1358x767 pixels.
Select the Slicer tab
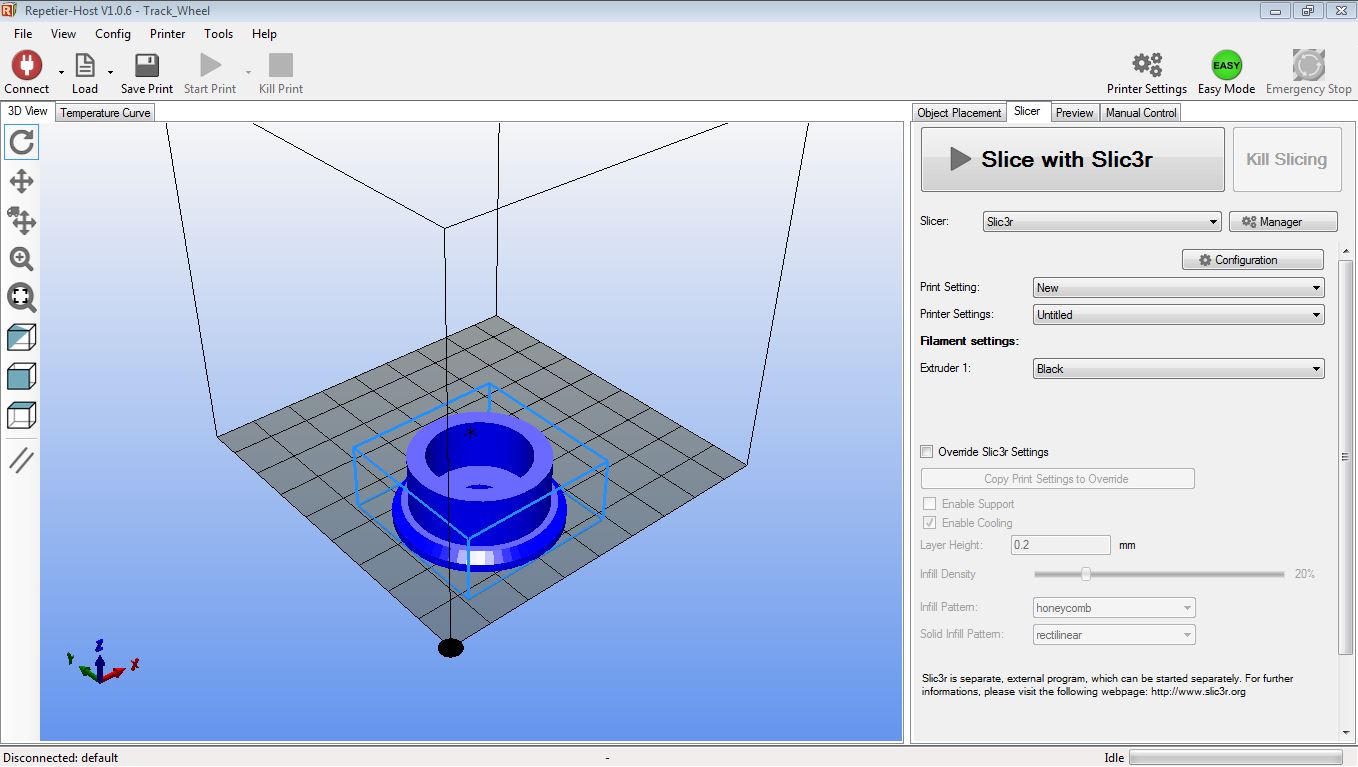[1027, 111]
